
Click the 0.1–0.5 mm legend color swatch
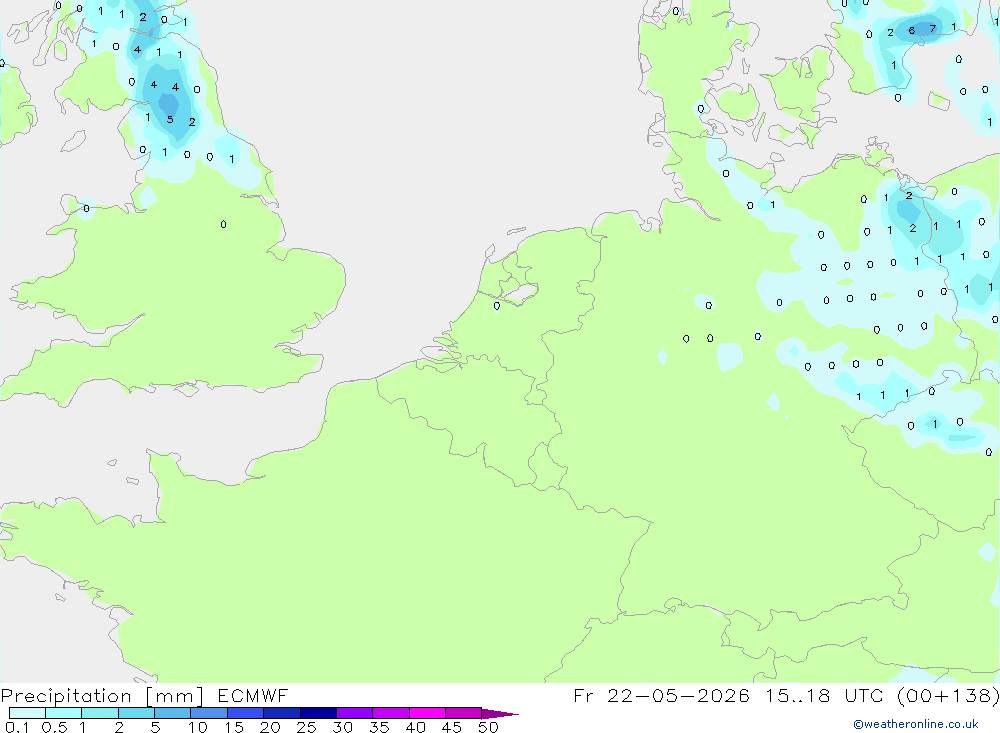pyautogui.click(x=27, y=713)
